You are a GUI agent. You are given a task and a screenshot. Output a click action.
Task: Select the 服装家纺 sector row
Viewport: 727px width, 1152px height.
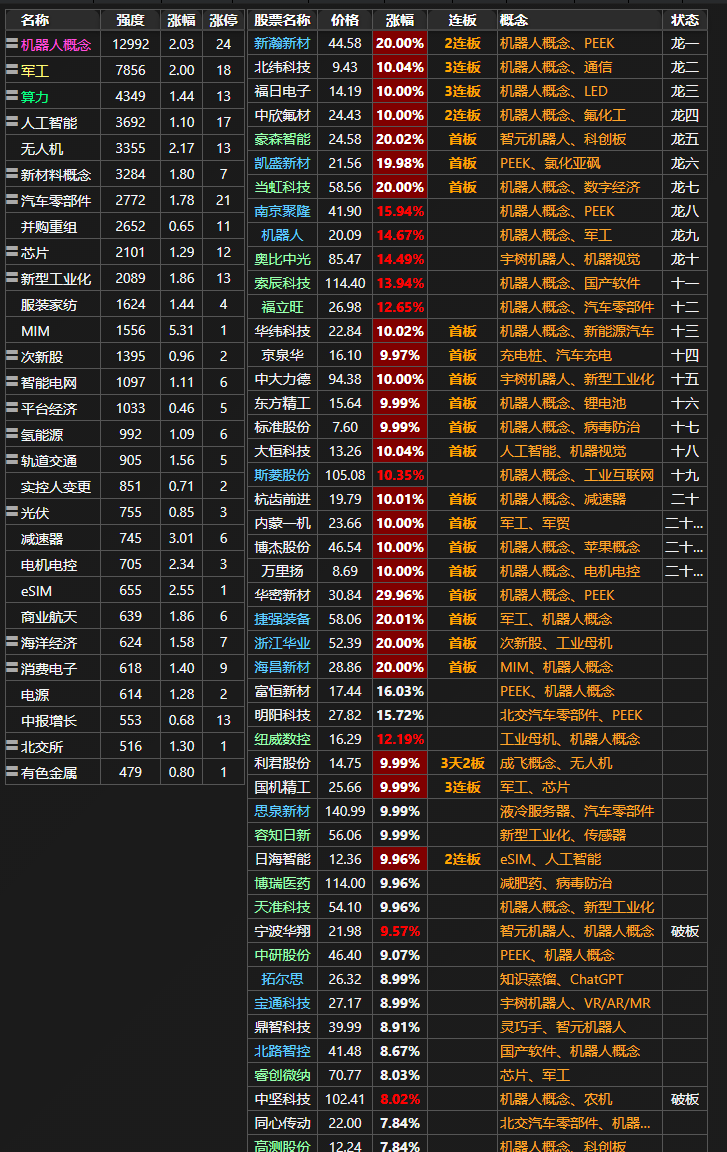click(x=125, y=304)
